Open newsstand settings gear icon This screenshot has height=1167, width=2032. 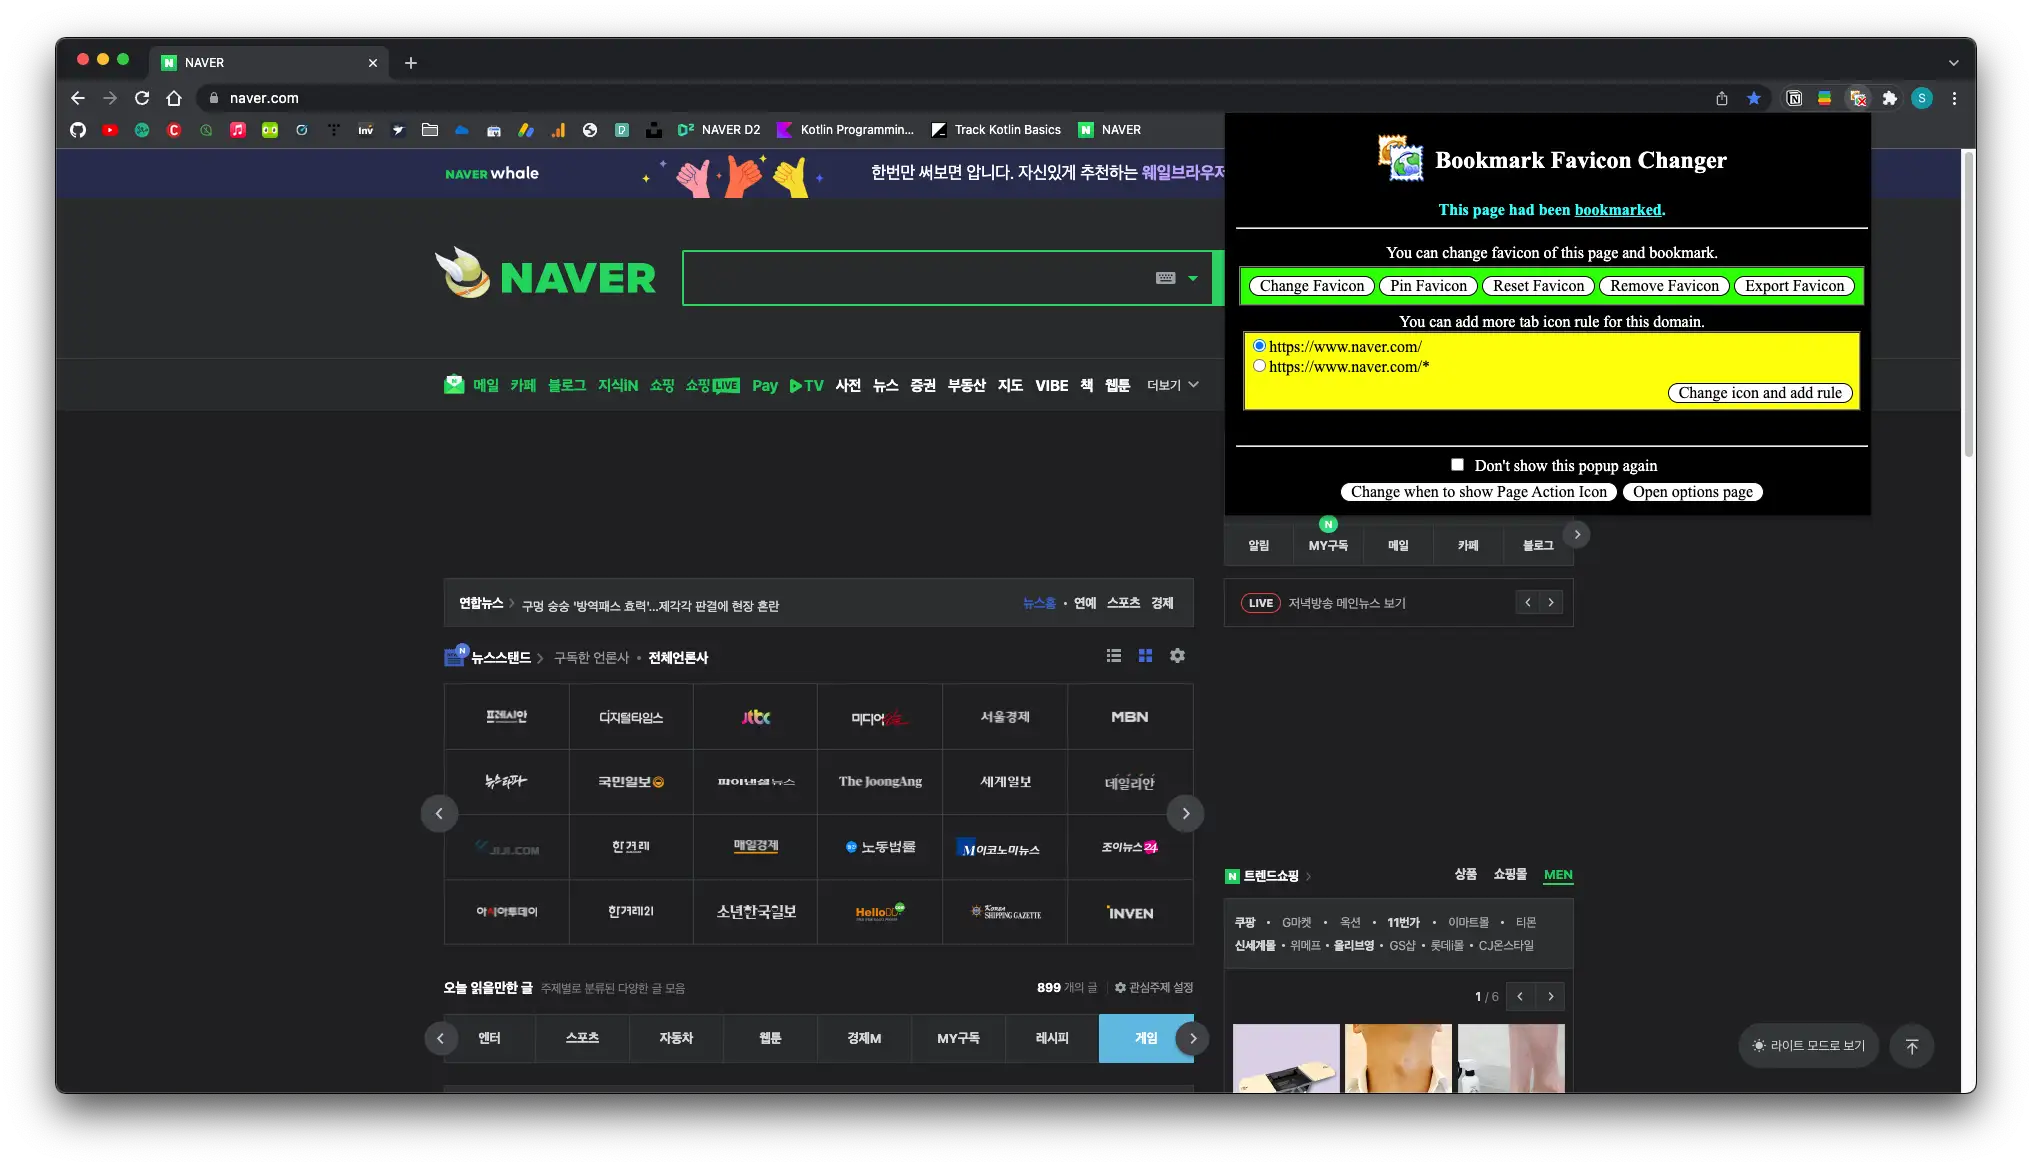point(1177,656)
